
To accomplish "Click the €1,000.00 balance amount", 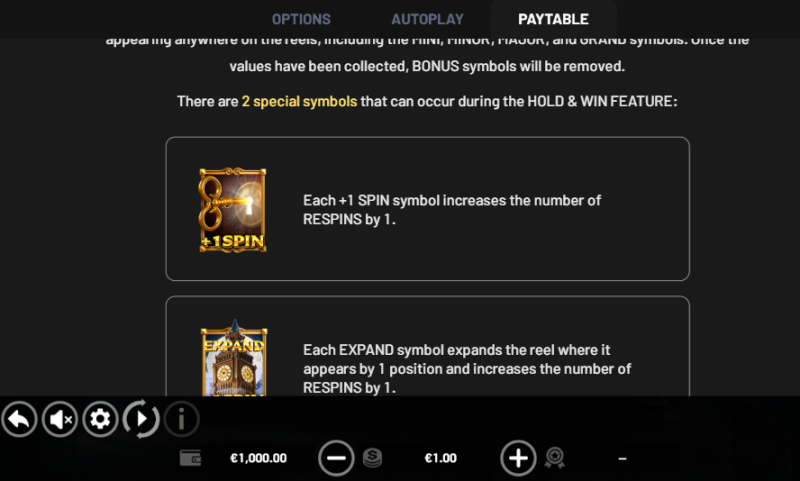I will (x=259, y=458).
